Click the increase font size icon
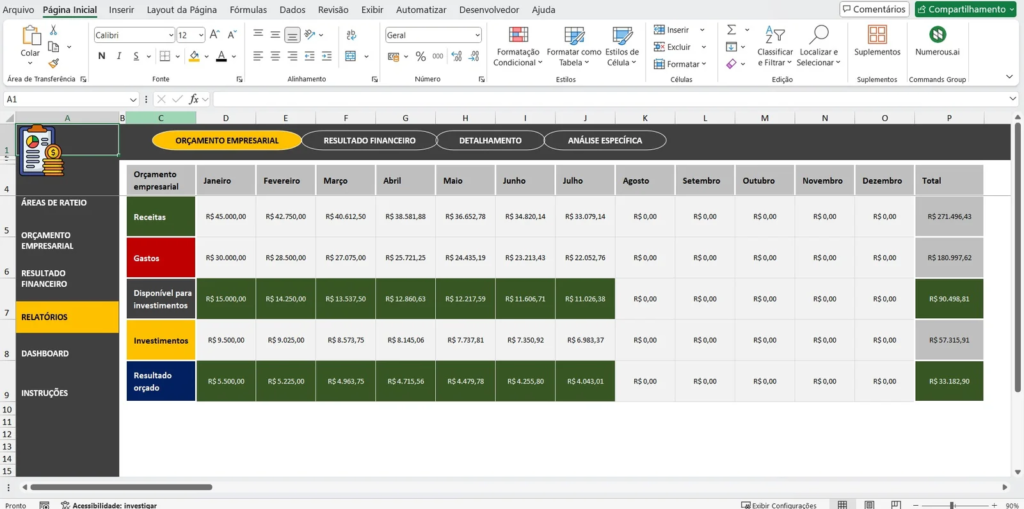The height and width of the screenshot is (509, 1024). [215, 35]
